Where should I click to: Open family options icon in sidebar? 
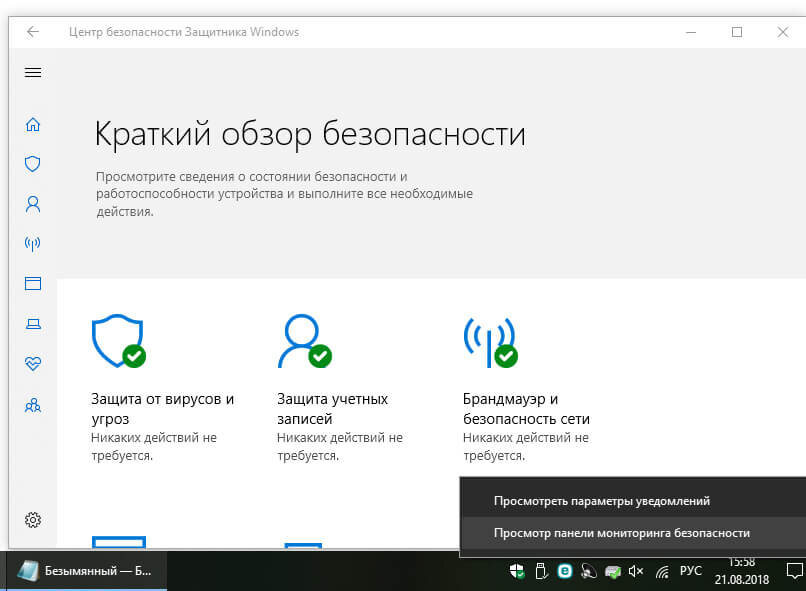click(33, 405)
